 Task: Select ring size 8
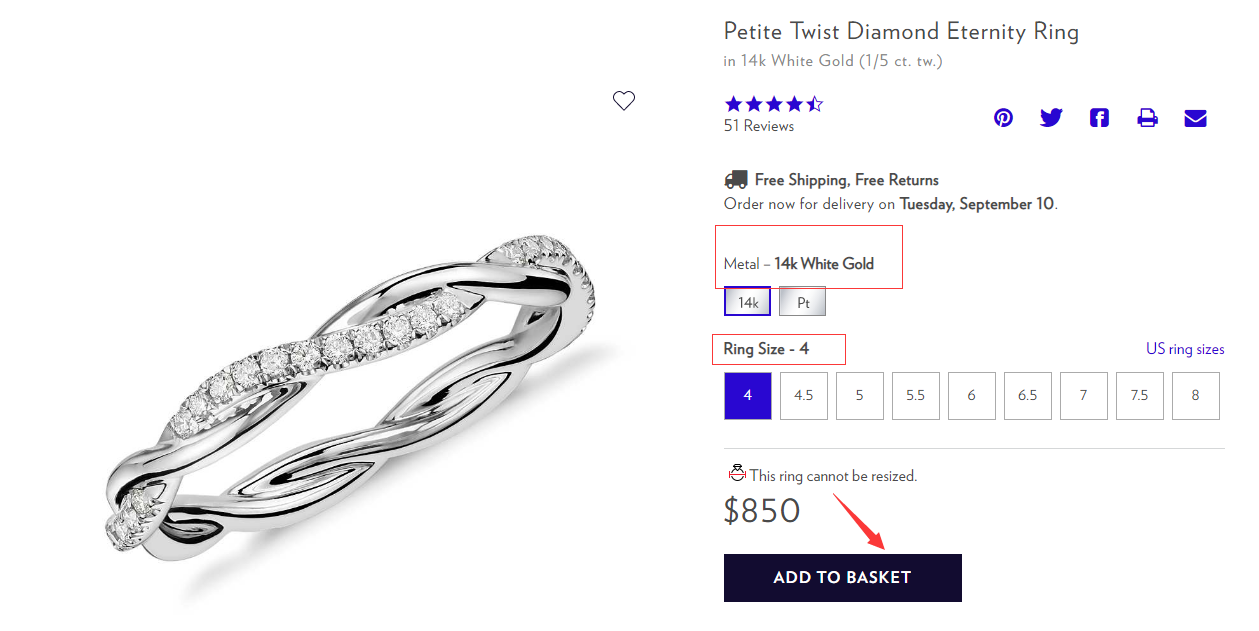(x=1195, y=395)
